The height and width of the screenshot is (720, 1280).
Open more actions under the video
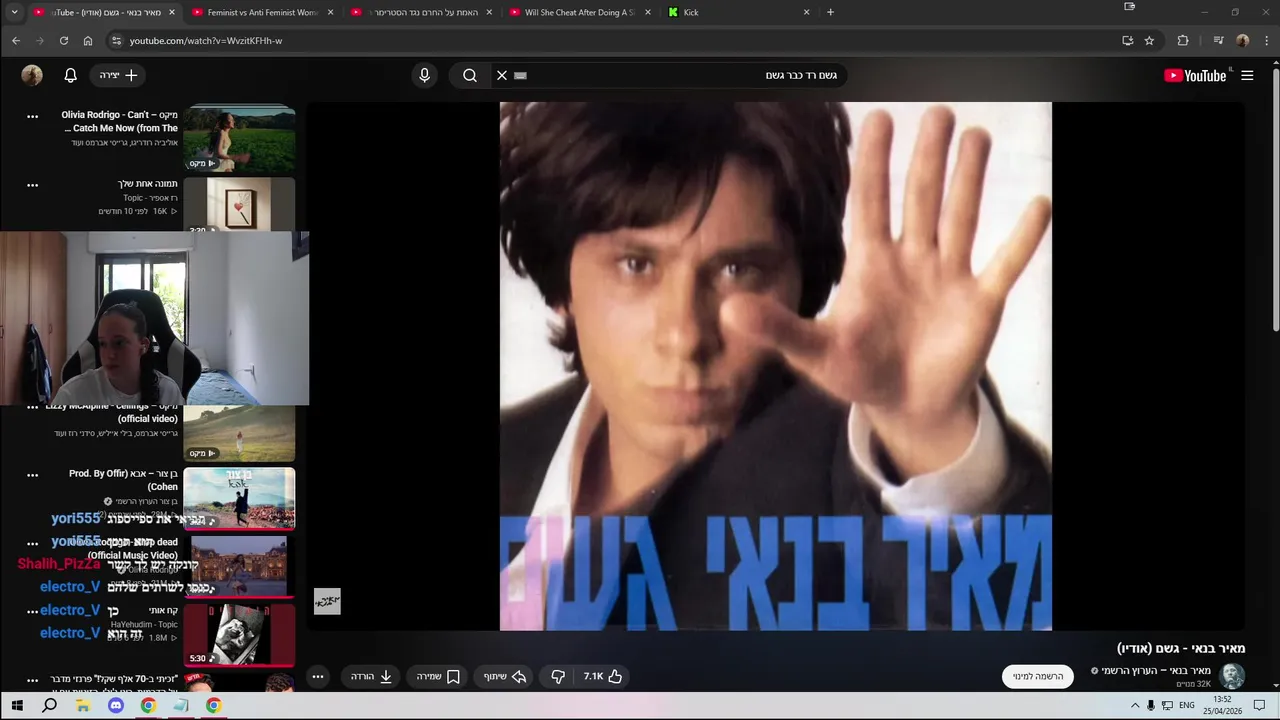point(318,677)
